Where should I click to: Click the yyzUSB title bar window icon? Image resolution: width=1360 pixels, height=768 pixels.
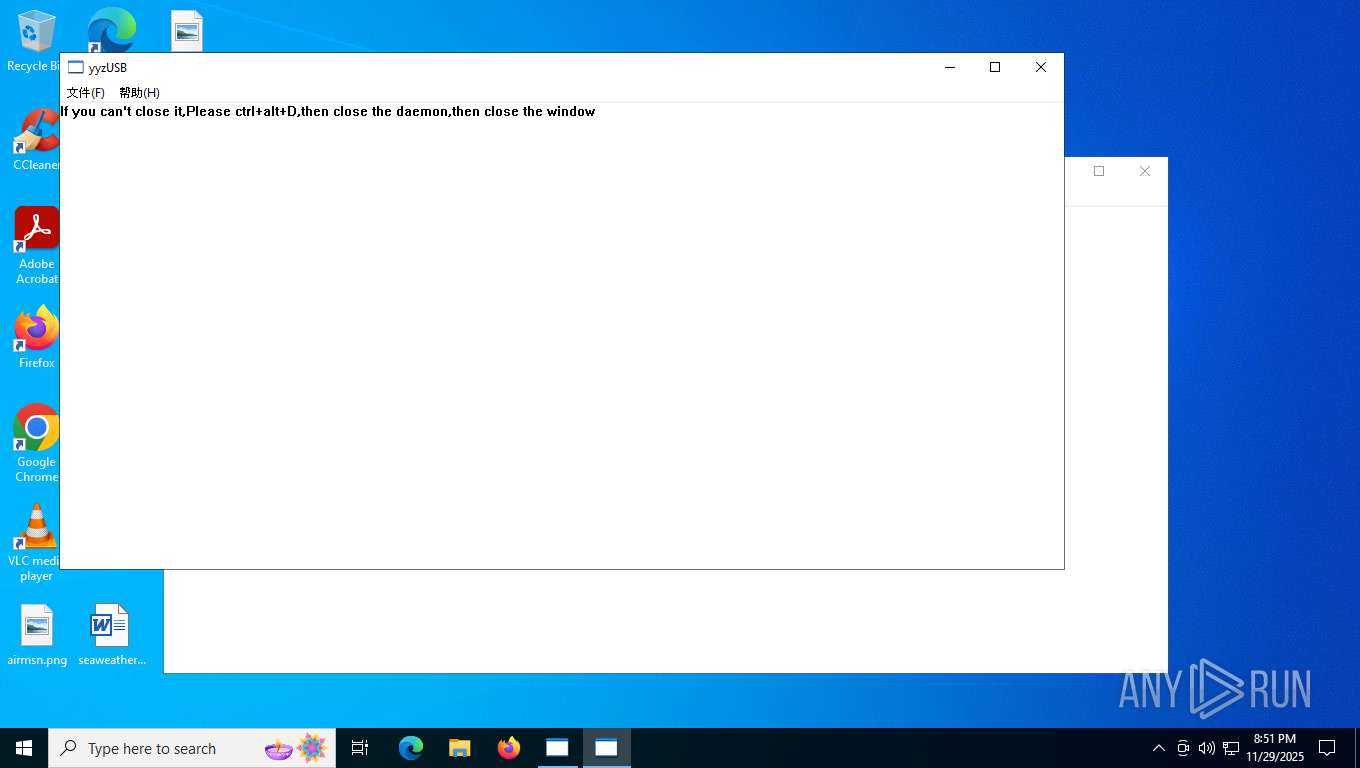coord(76,68)
